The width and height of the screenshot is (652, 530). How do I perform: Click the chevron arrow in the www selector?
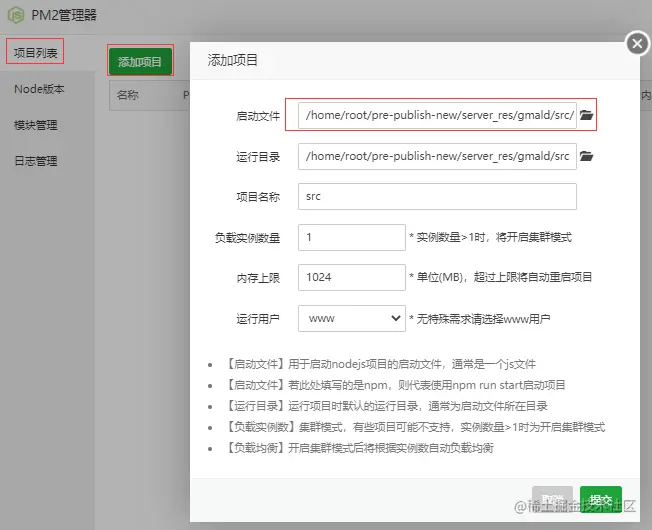pos(395,318)
